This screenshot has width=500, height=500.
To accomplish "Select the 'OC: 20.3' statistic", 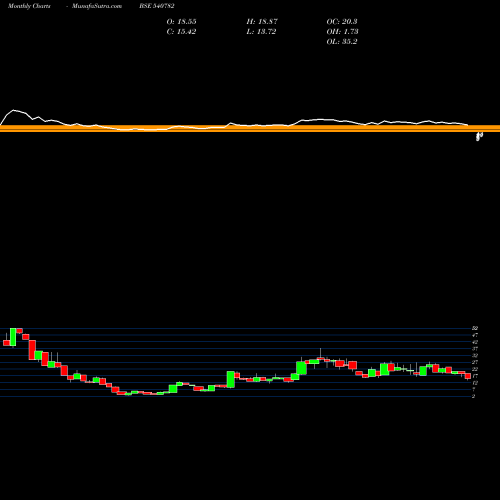I will (342, 21).
